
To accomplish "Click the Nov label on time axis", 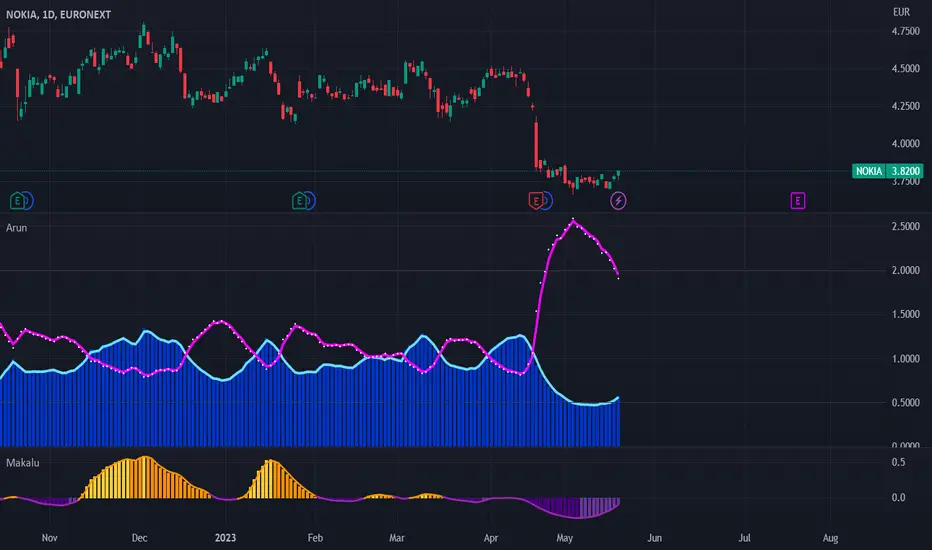I will [x=49, y=538].
